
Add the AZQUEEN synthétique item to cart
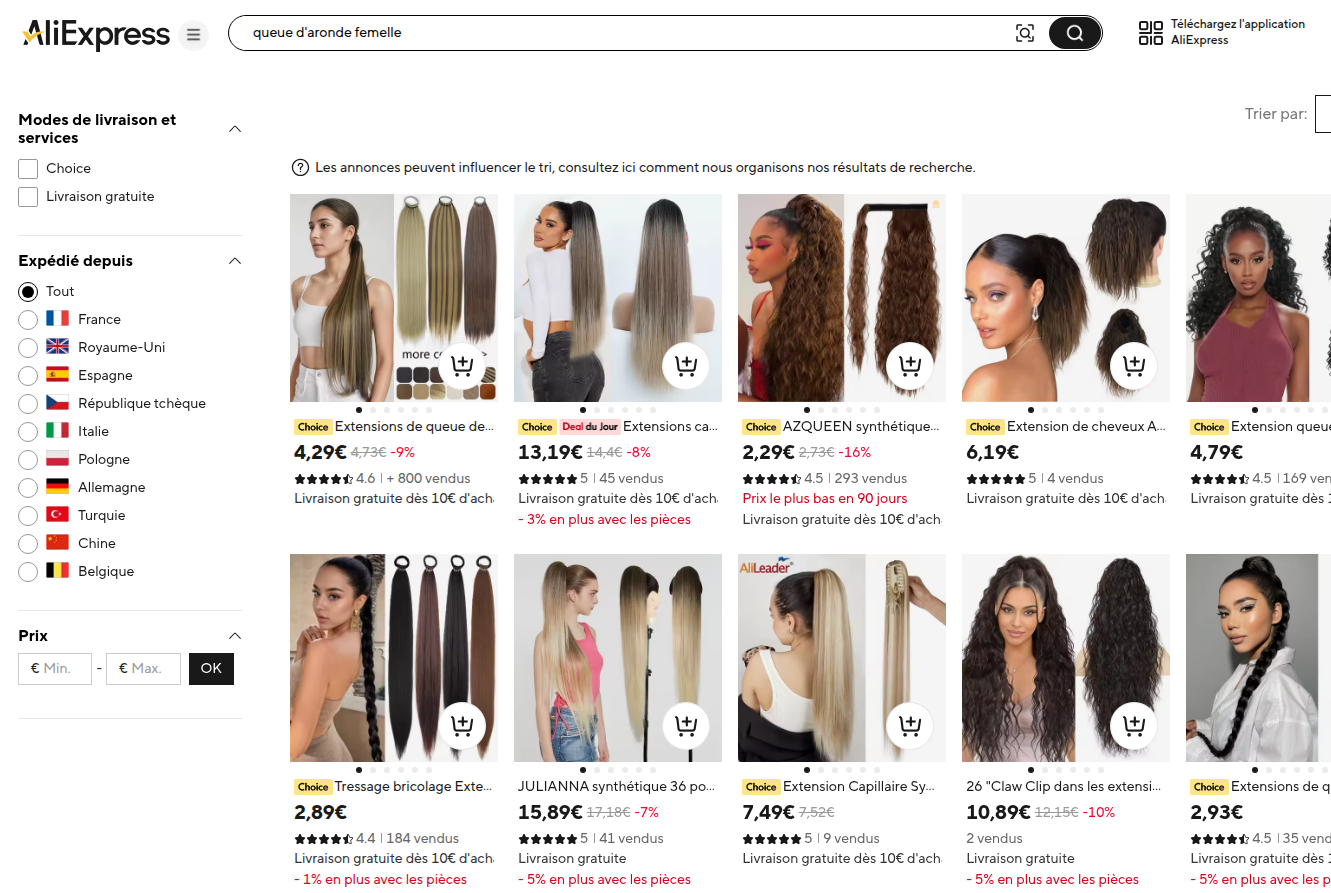click(909, 365)
